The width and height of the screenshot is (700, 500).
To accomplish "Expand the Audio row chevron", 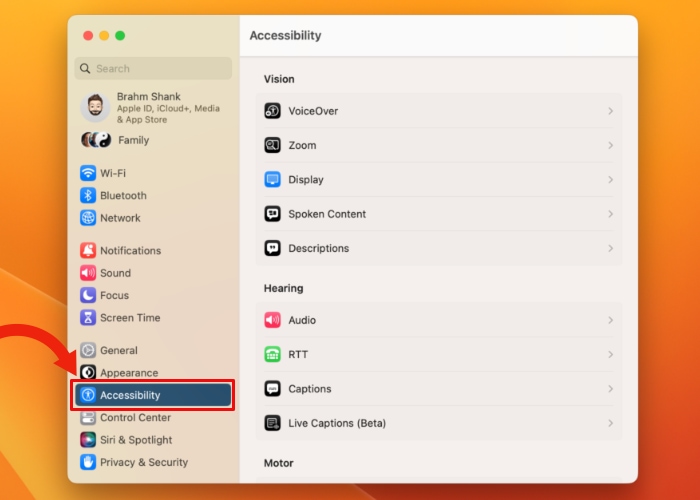I will pyautogui.click(x=610, y=320).
